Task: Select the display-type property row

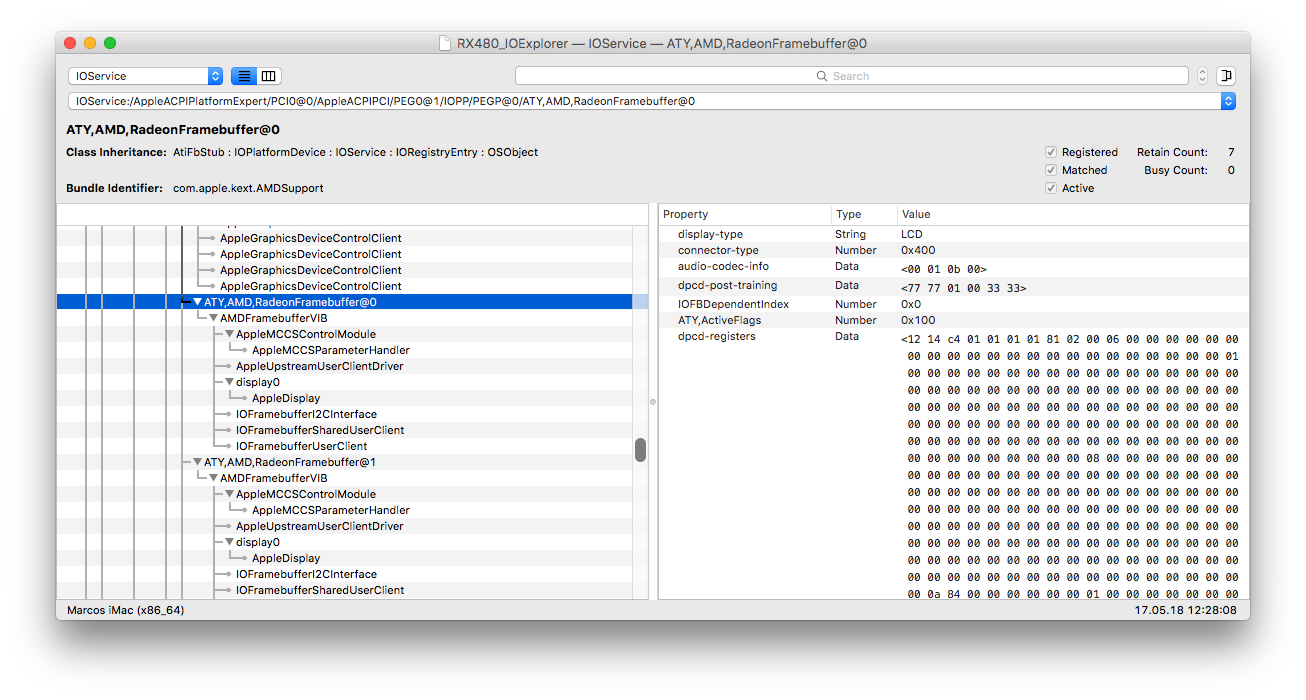Action: [x=953, y=234]
